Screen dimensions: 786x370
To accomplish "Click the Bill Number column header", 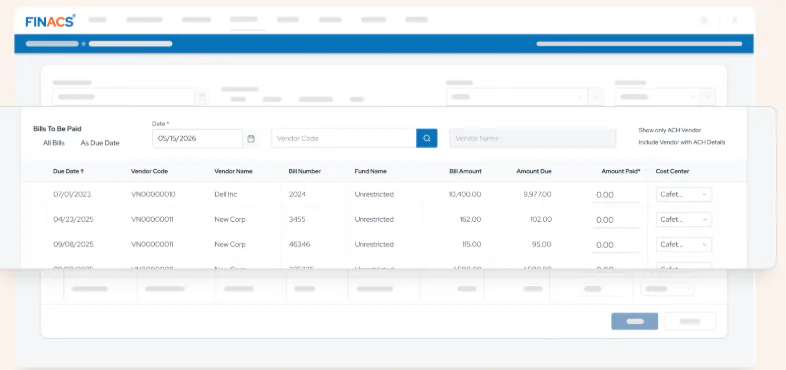I will click(305, 171).
